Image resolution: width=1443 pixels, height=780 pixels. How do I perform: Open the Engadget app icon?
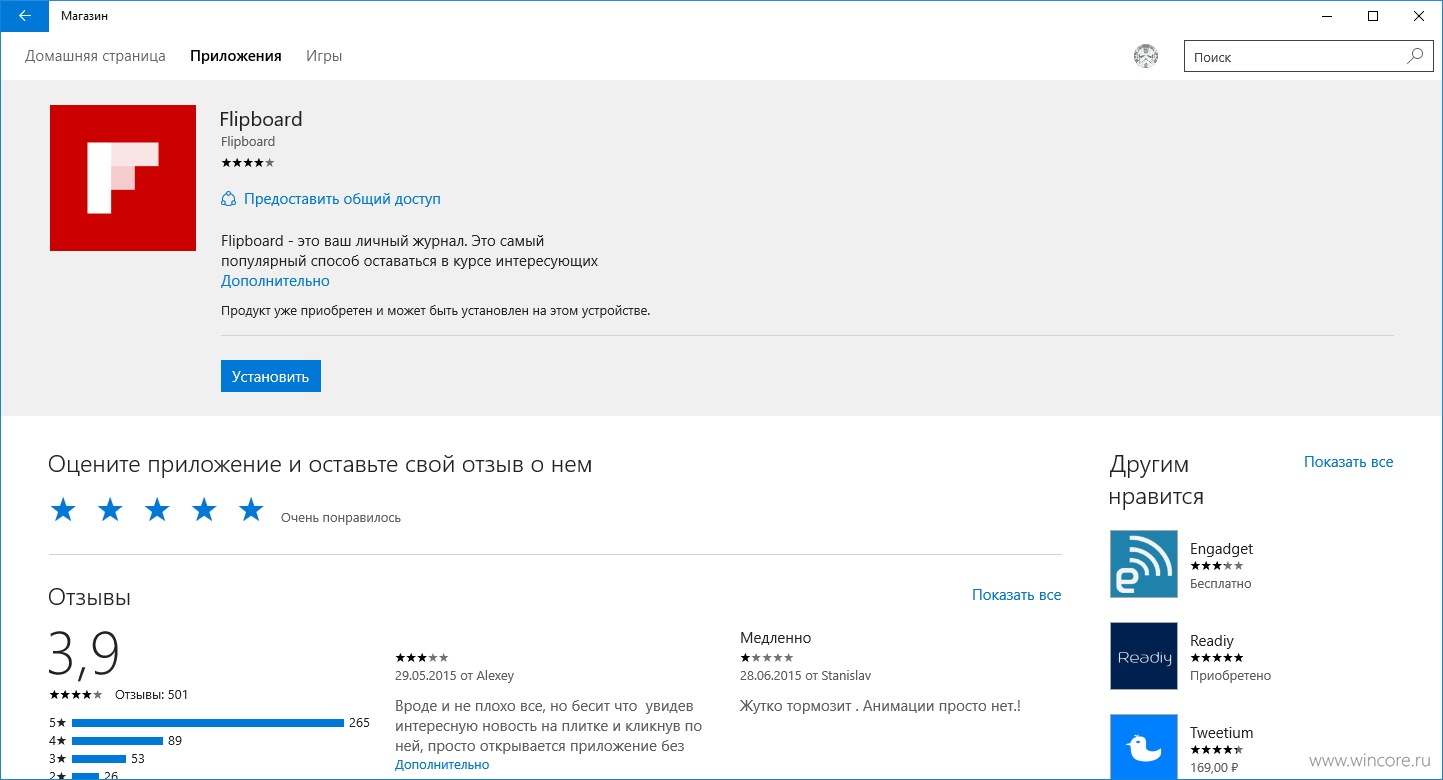[1144, 564]
